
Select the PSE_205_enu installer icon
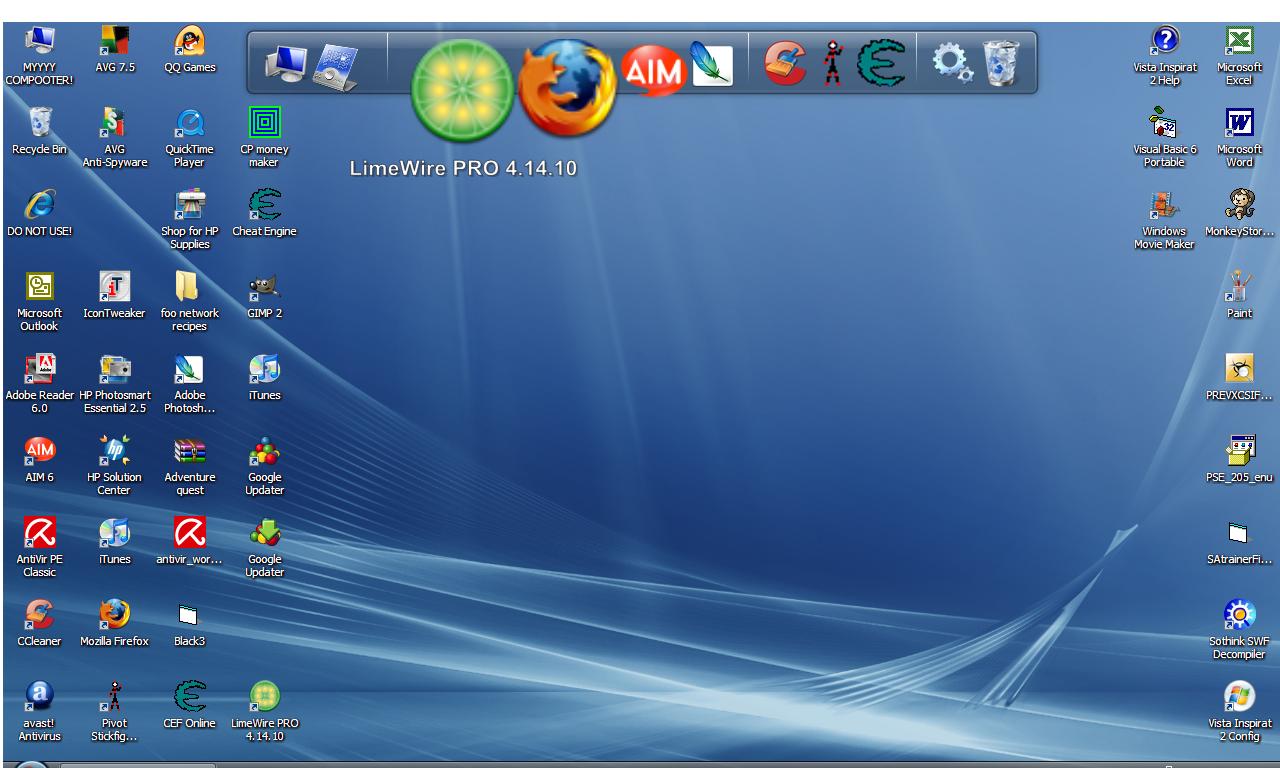(x=1240, y=460)
